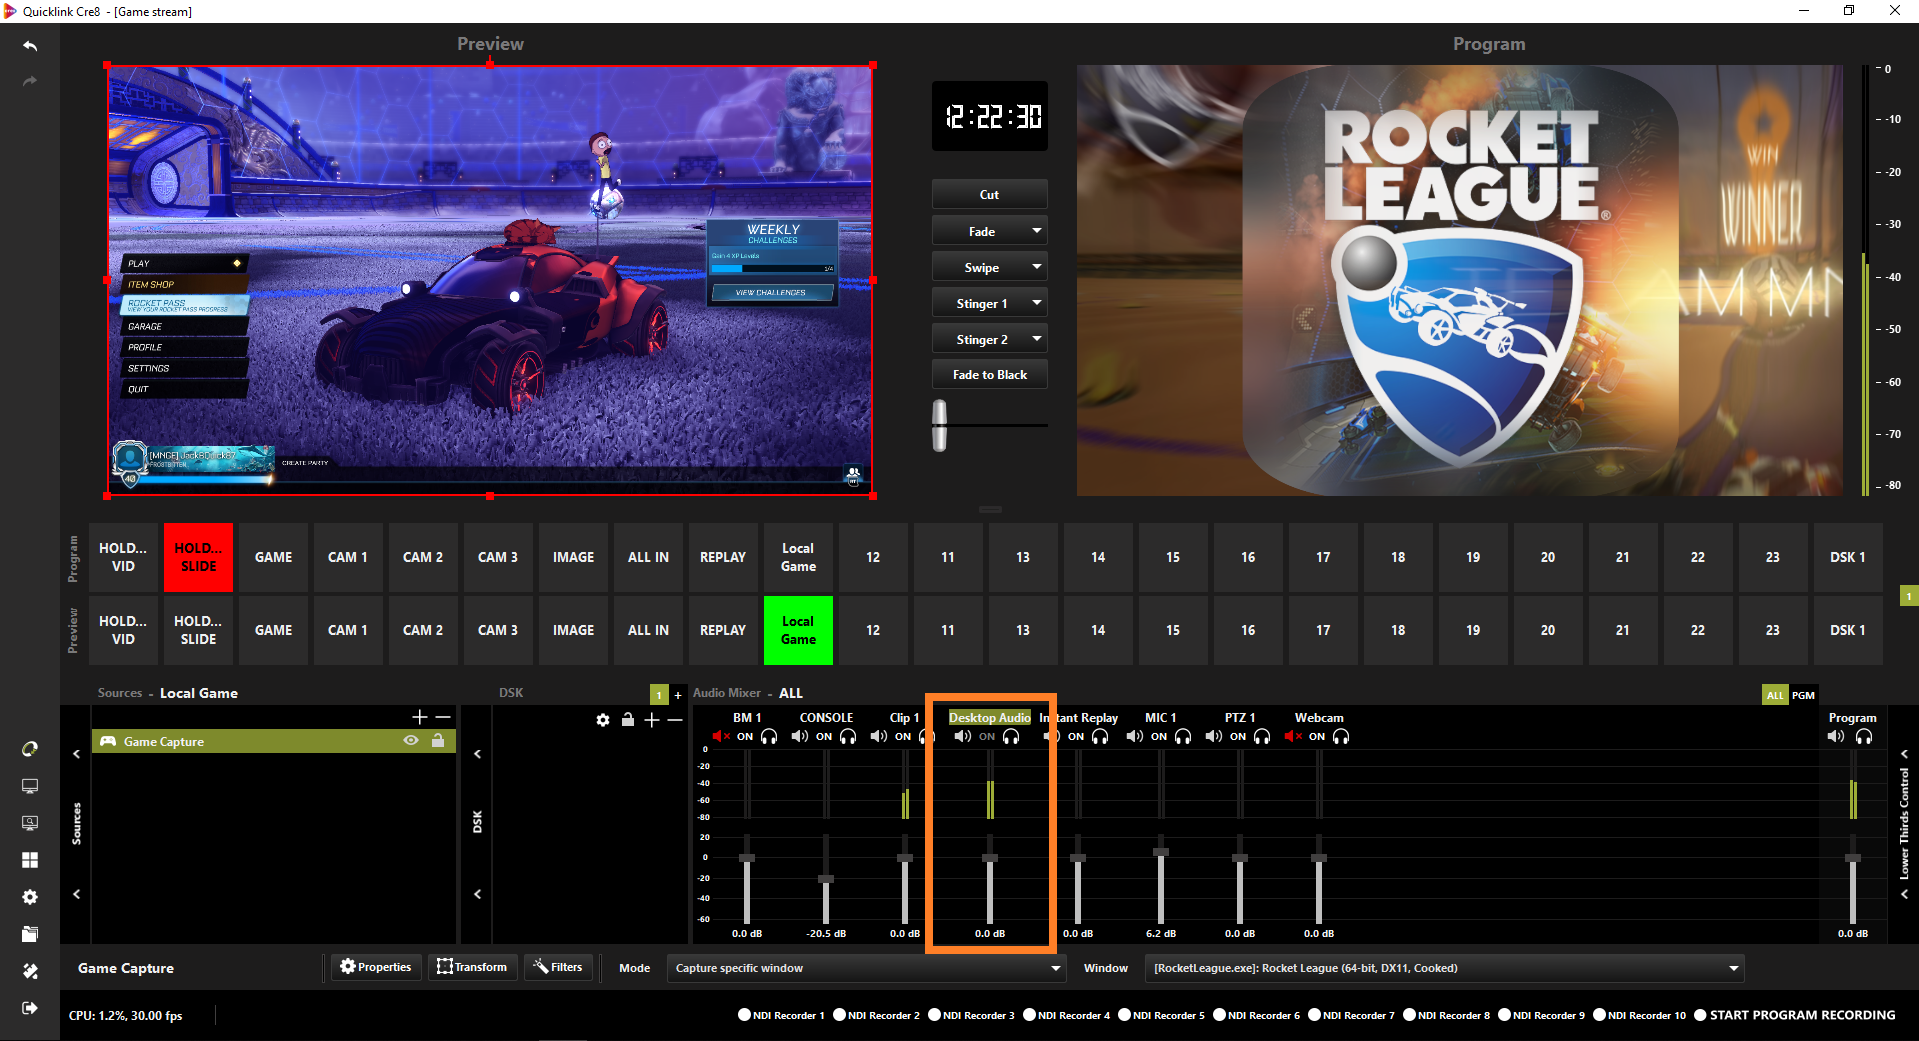
Task: Open the settings gear in the left sidebar
Action: point(30,897)
